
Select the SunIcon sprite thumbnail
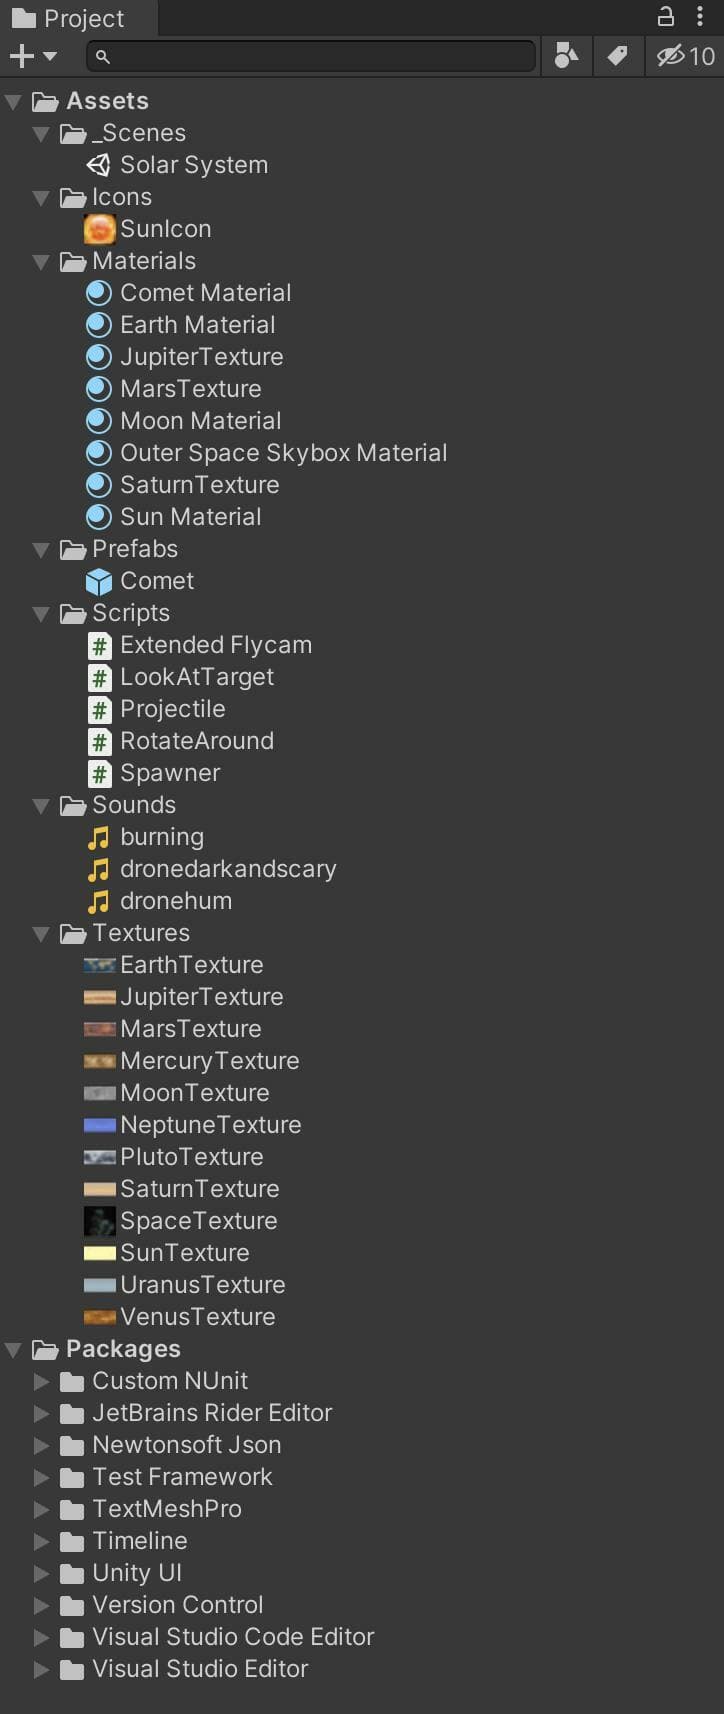coord(99,229)
